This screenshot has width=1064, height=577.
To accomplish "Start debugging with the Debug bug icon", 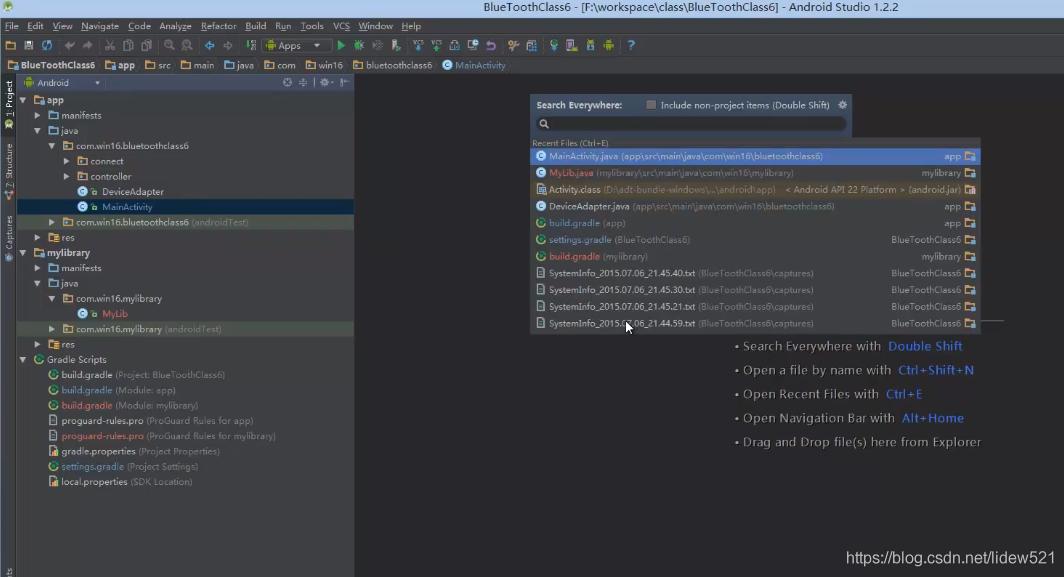I will (x=359, y=45).
